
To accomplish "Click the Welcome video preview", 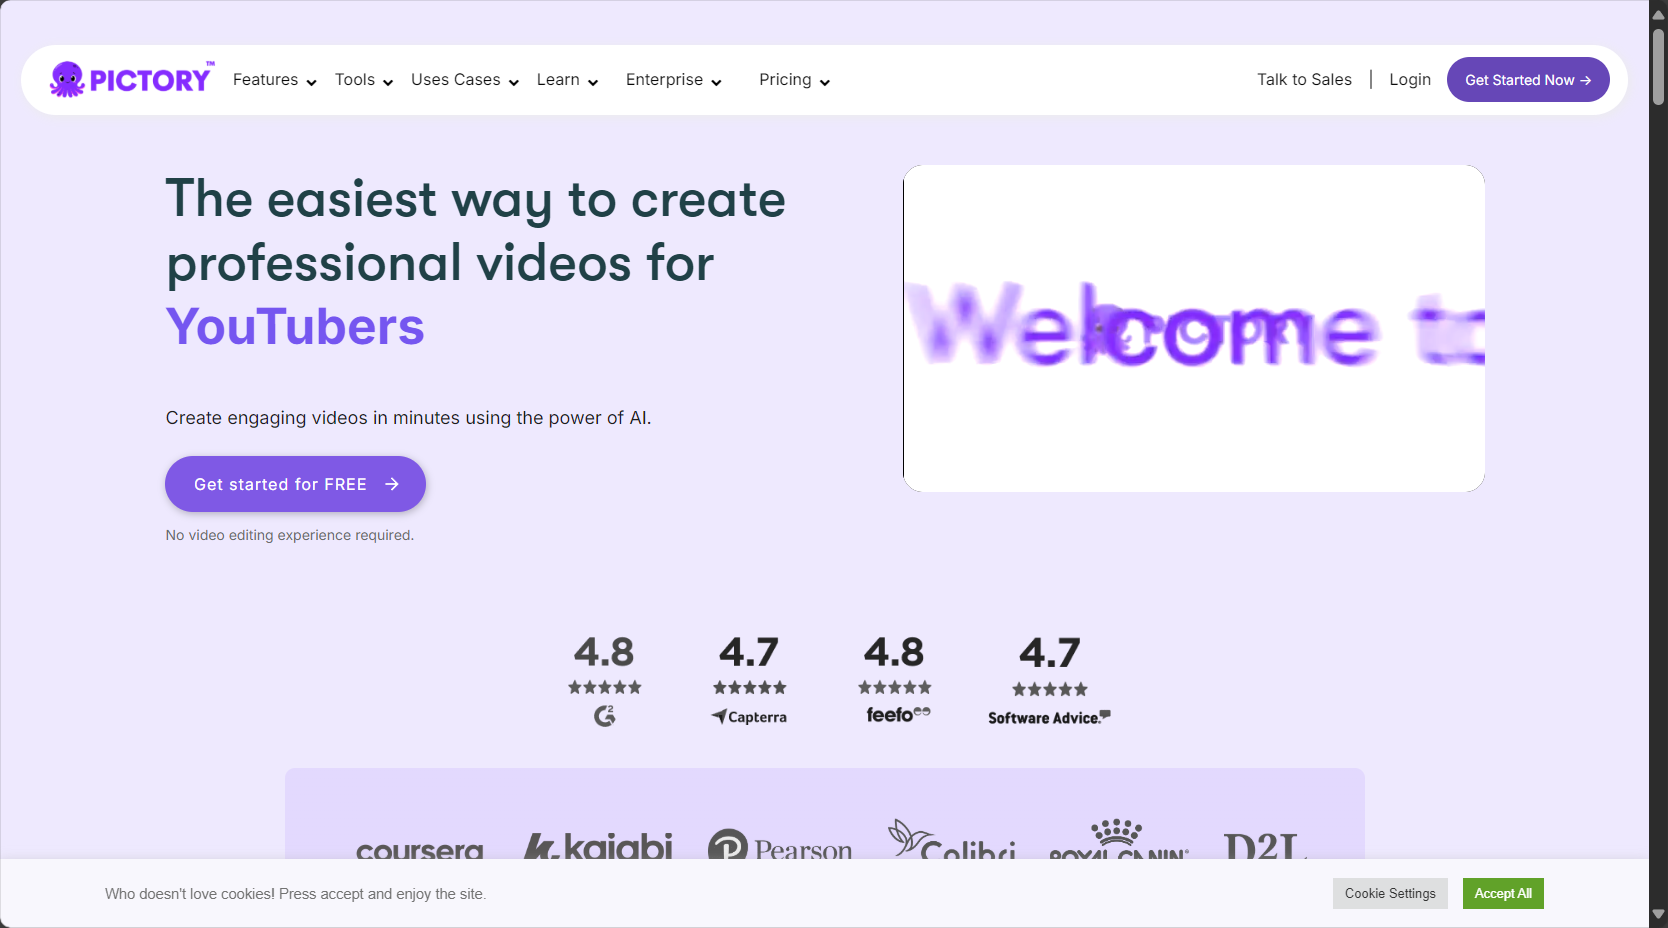I will click(1194, 328).
